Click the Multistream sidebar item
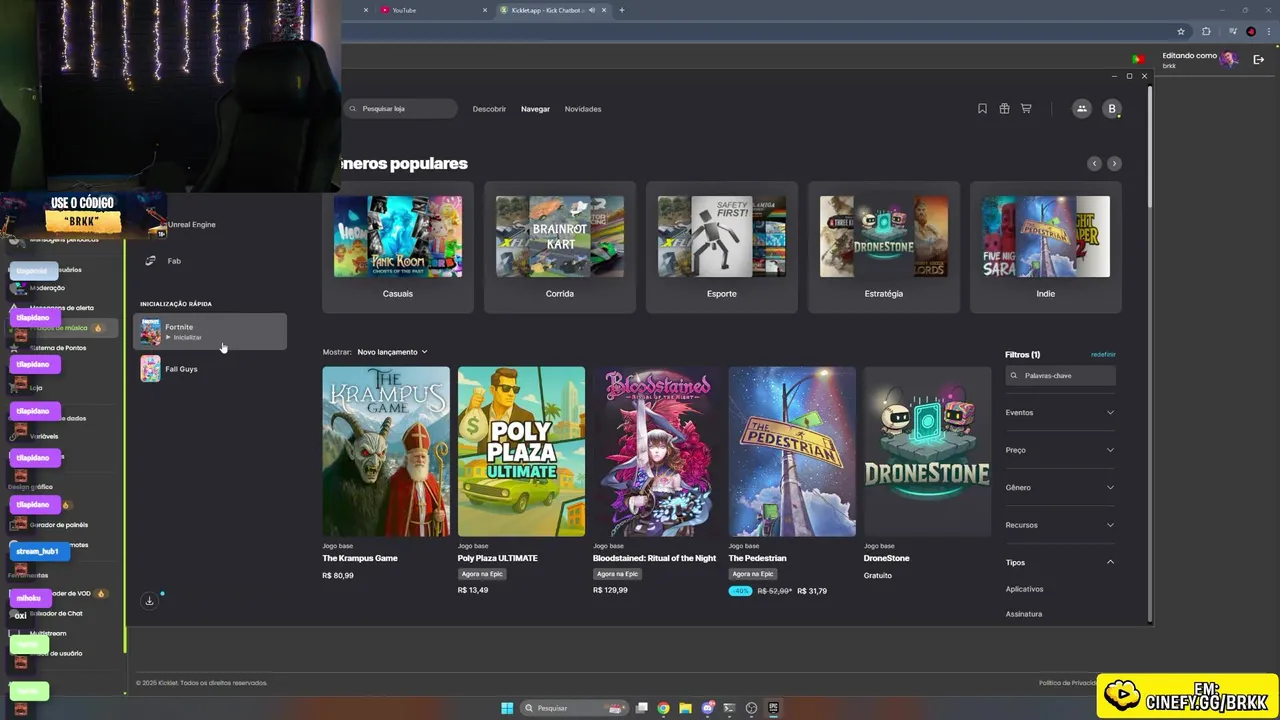The height and width of the screenshot is (720, 1280). (48, 633)
